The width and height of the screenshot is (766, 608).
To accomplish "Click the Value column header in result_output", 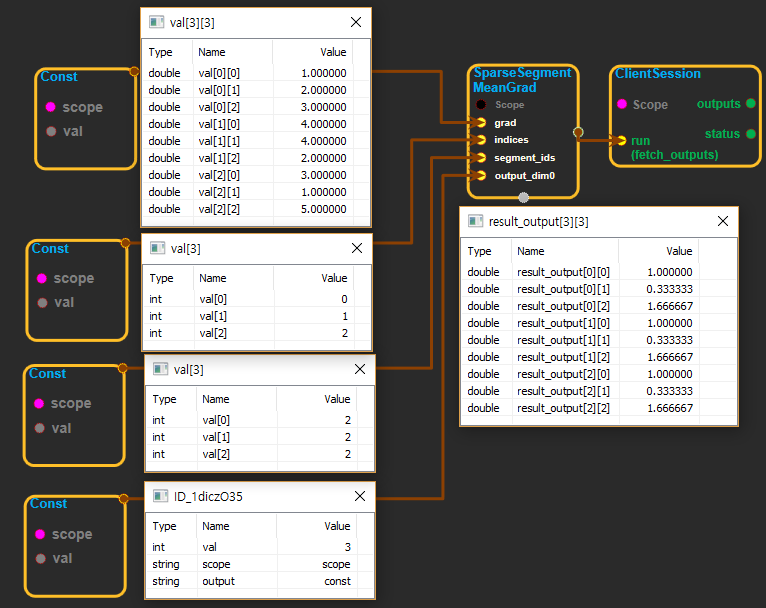I will pyautogui.click(x=679, y=252).
